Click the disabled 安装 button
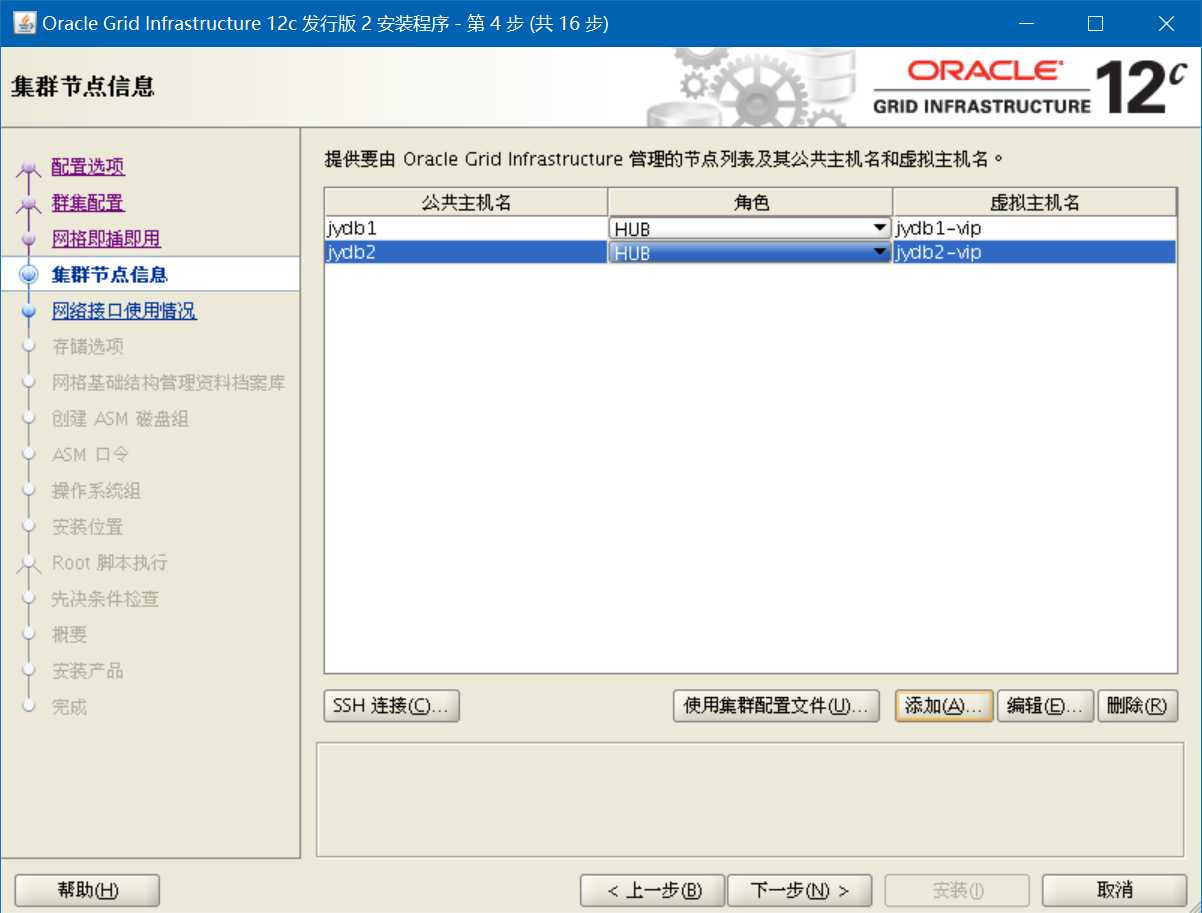The width and height of the screenshot is (1202, 913). point(957,890)
